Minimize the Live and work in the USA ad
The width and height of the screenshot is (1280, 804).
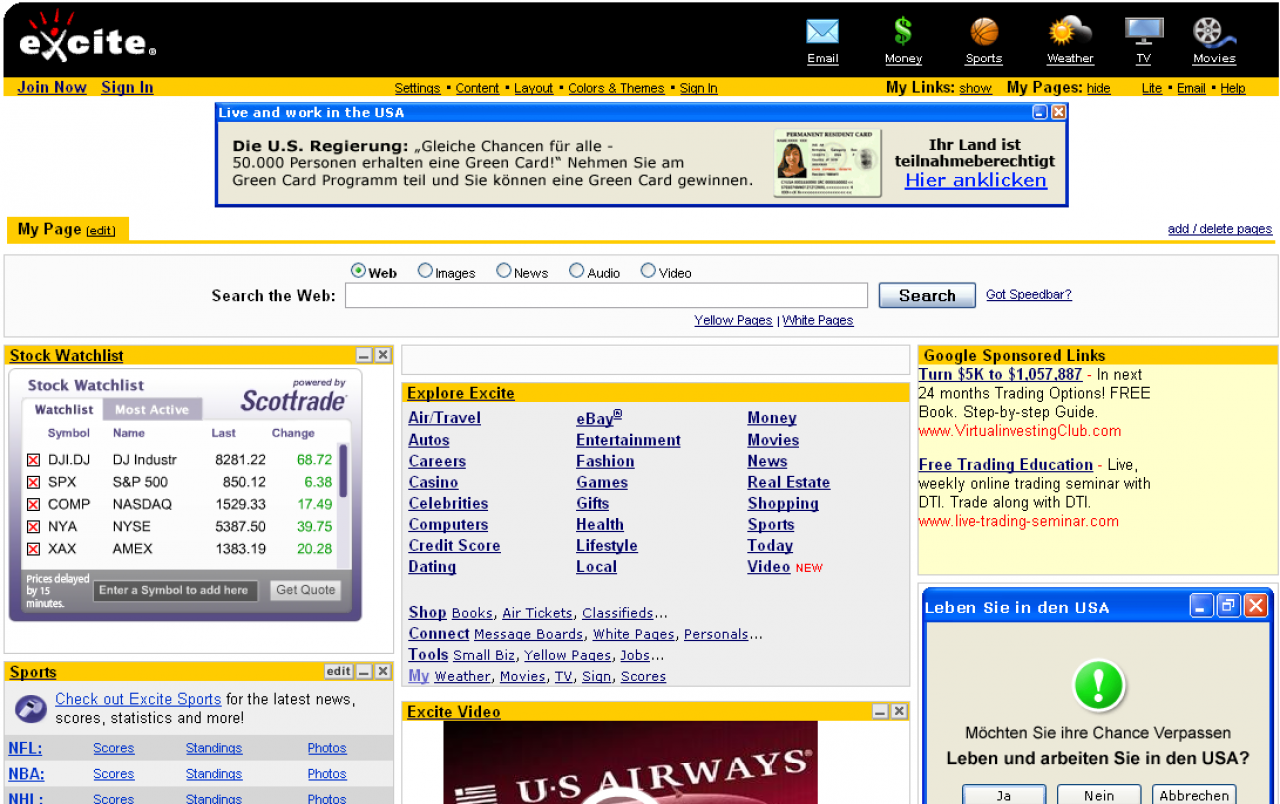pos(1040,112)
